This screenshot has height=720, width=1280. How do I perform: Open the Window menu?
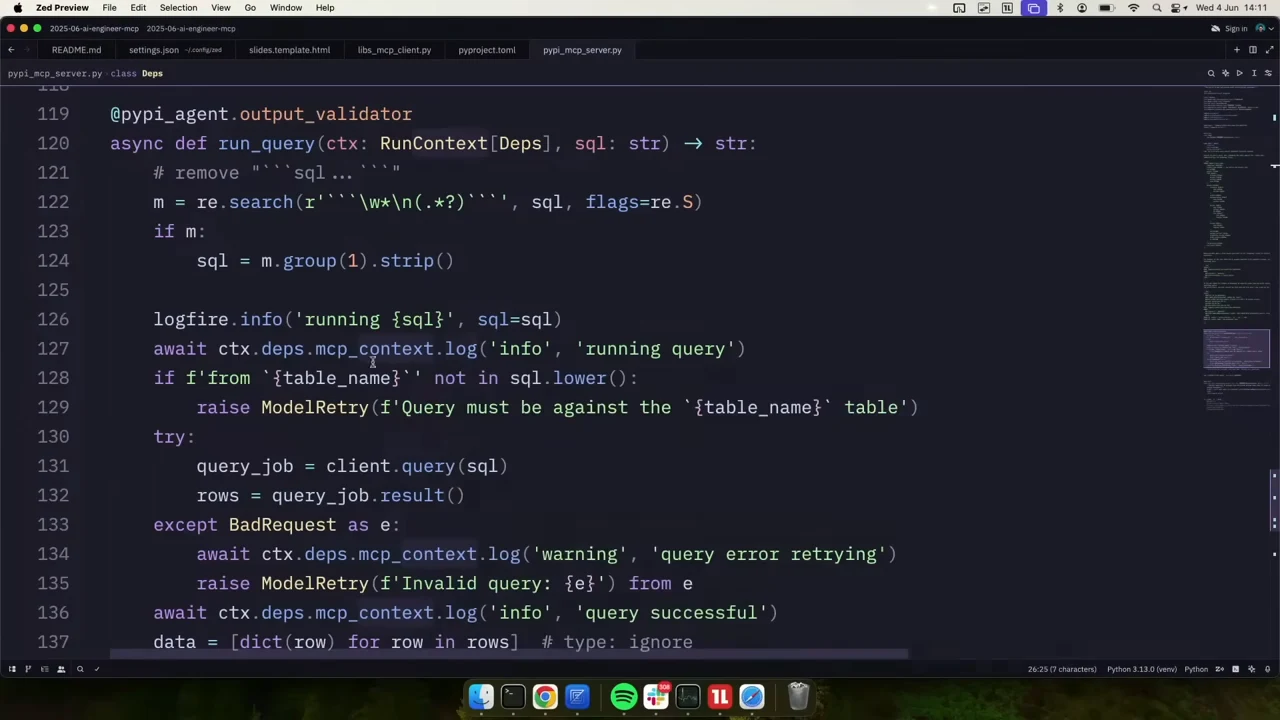286,8
